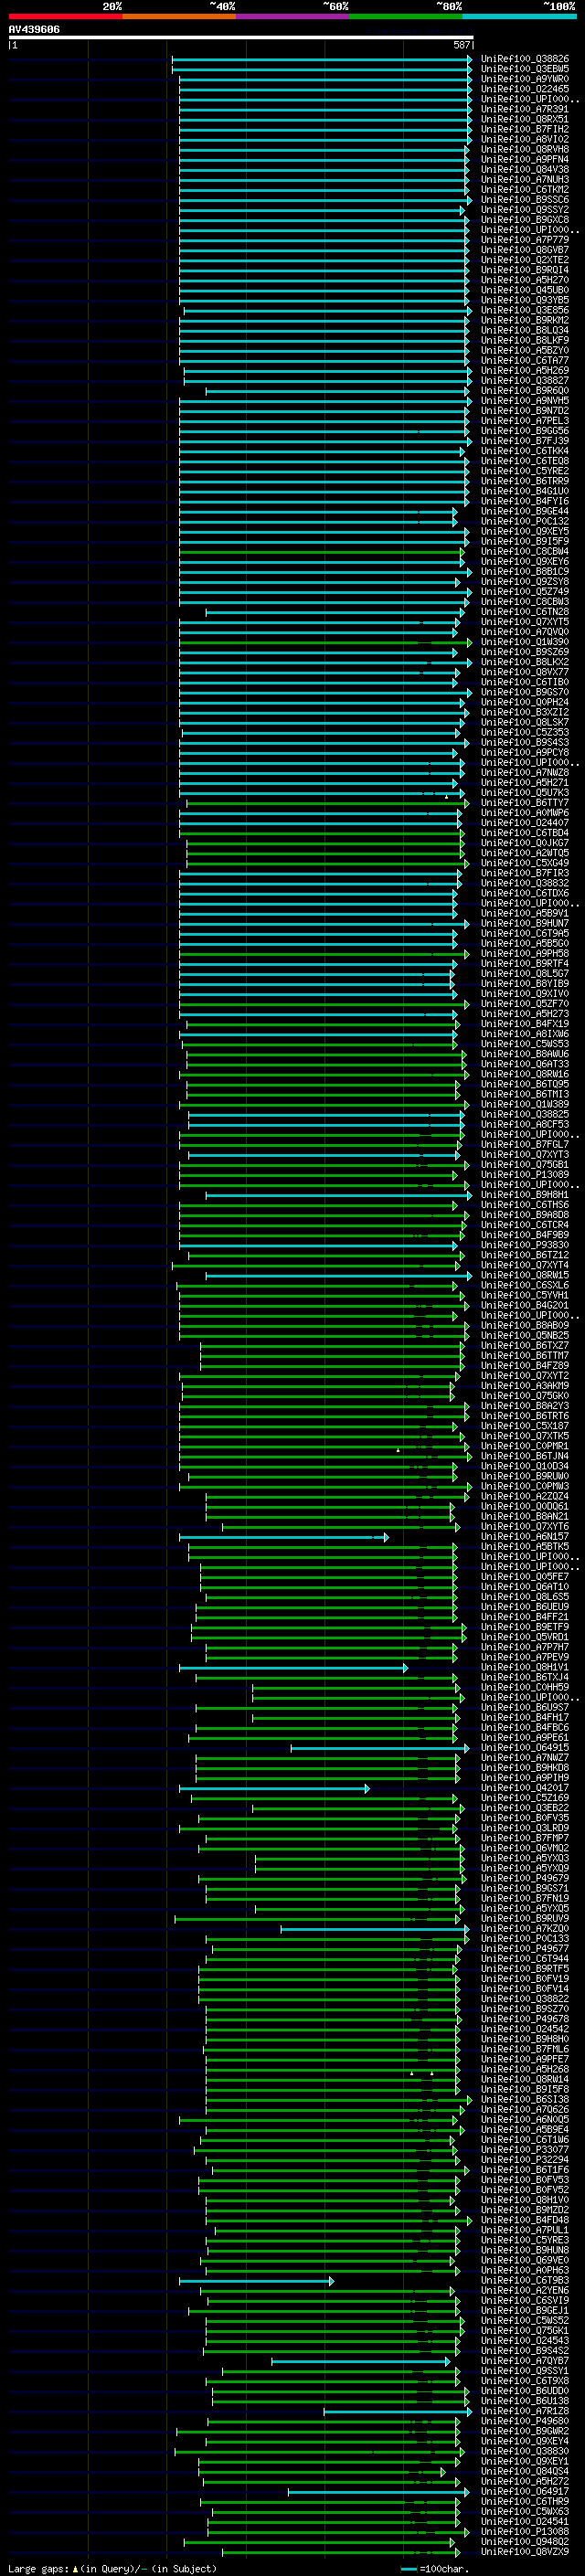Click UniRef100_A9PCY8 label
585x2576 pixels.
(525, 752)
